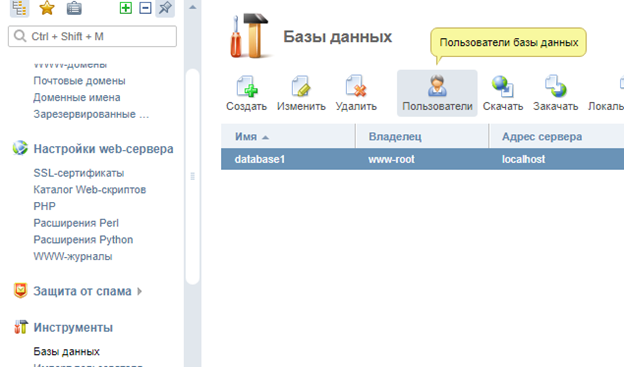
Task: Upload a database dump with Закачать
Action: pos(556,94)
